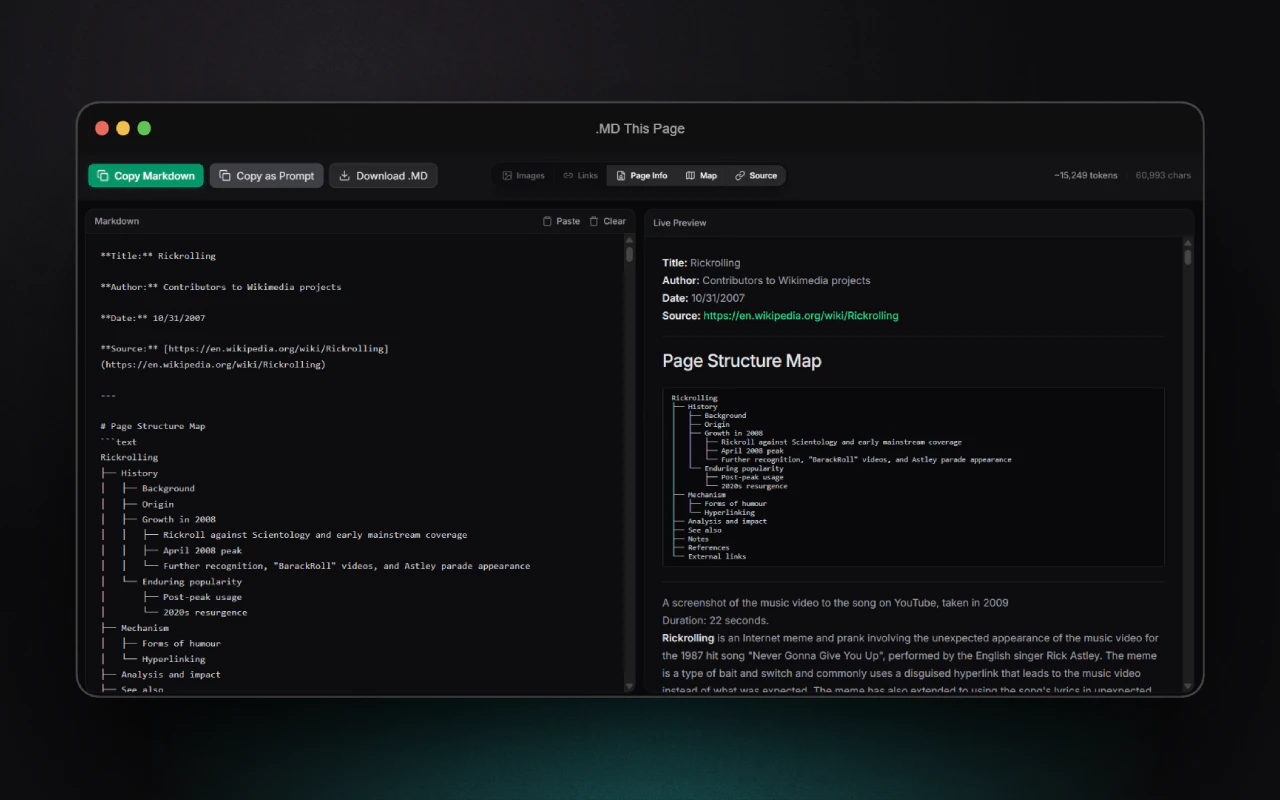This screenshot has height=800, width=1280.
Task: Click the Paste clipboard icon
Action: tap(547, 221)
